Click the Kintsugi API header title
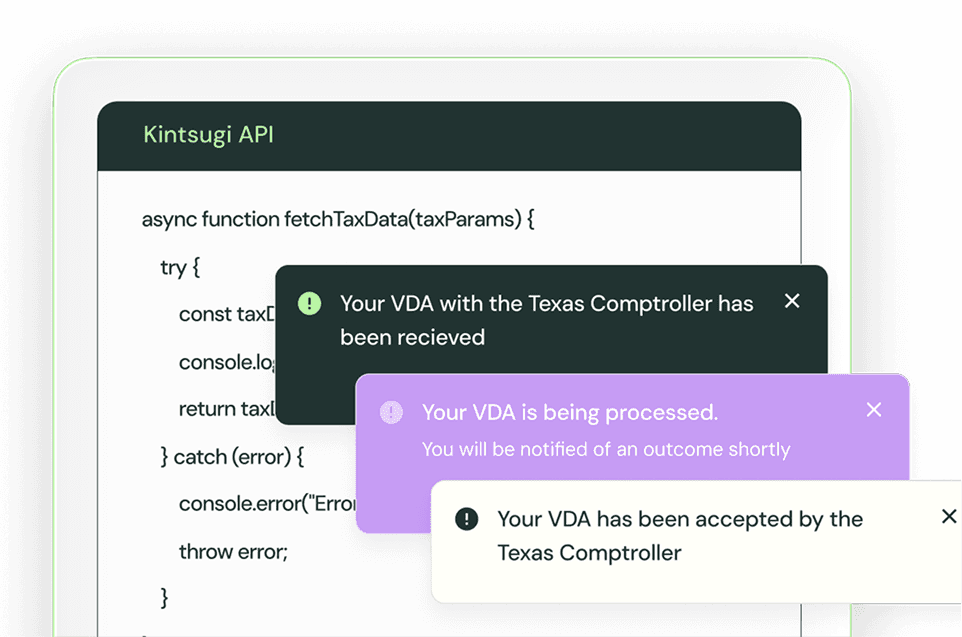 [208, 134]
